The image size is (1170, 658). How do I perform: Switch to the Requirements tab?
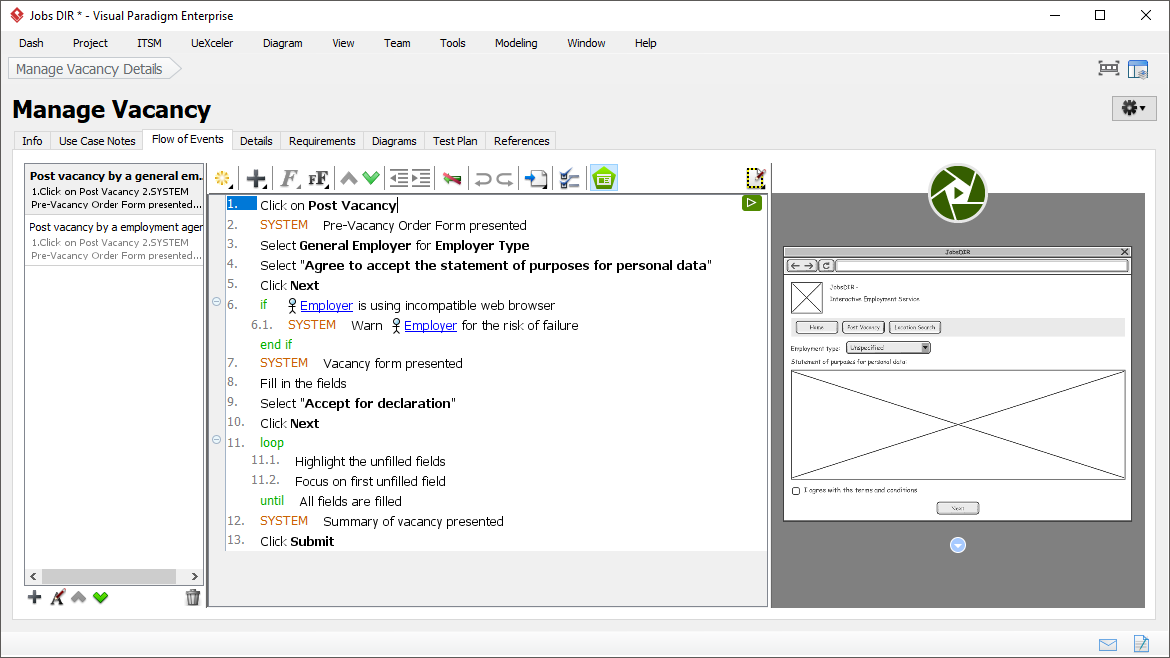(x=322, y=141)
